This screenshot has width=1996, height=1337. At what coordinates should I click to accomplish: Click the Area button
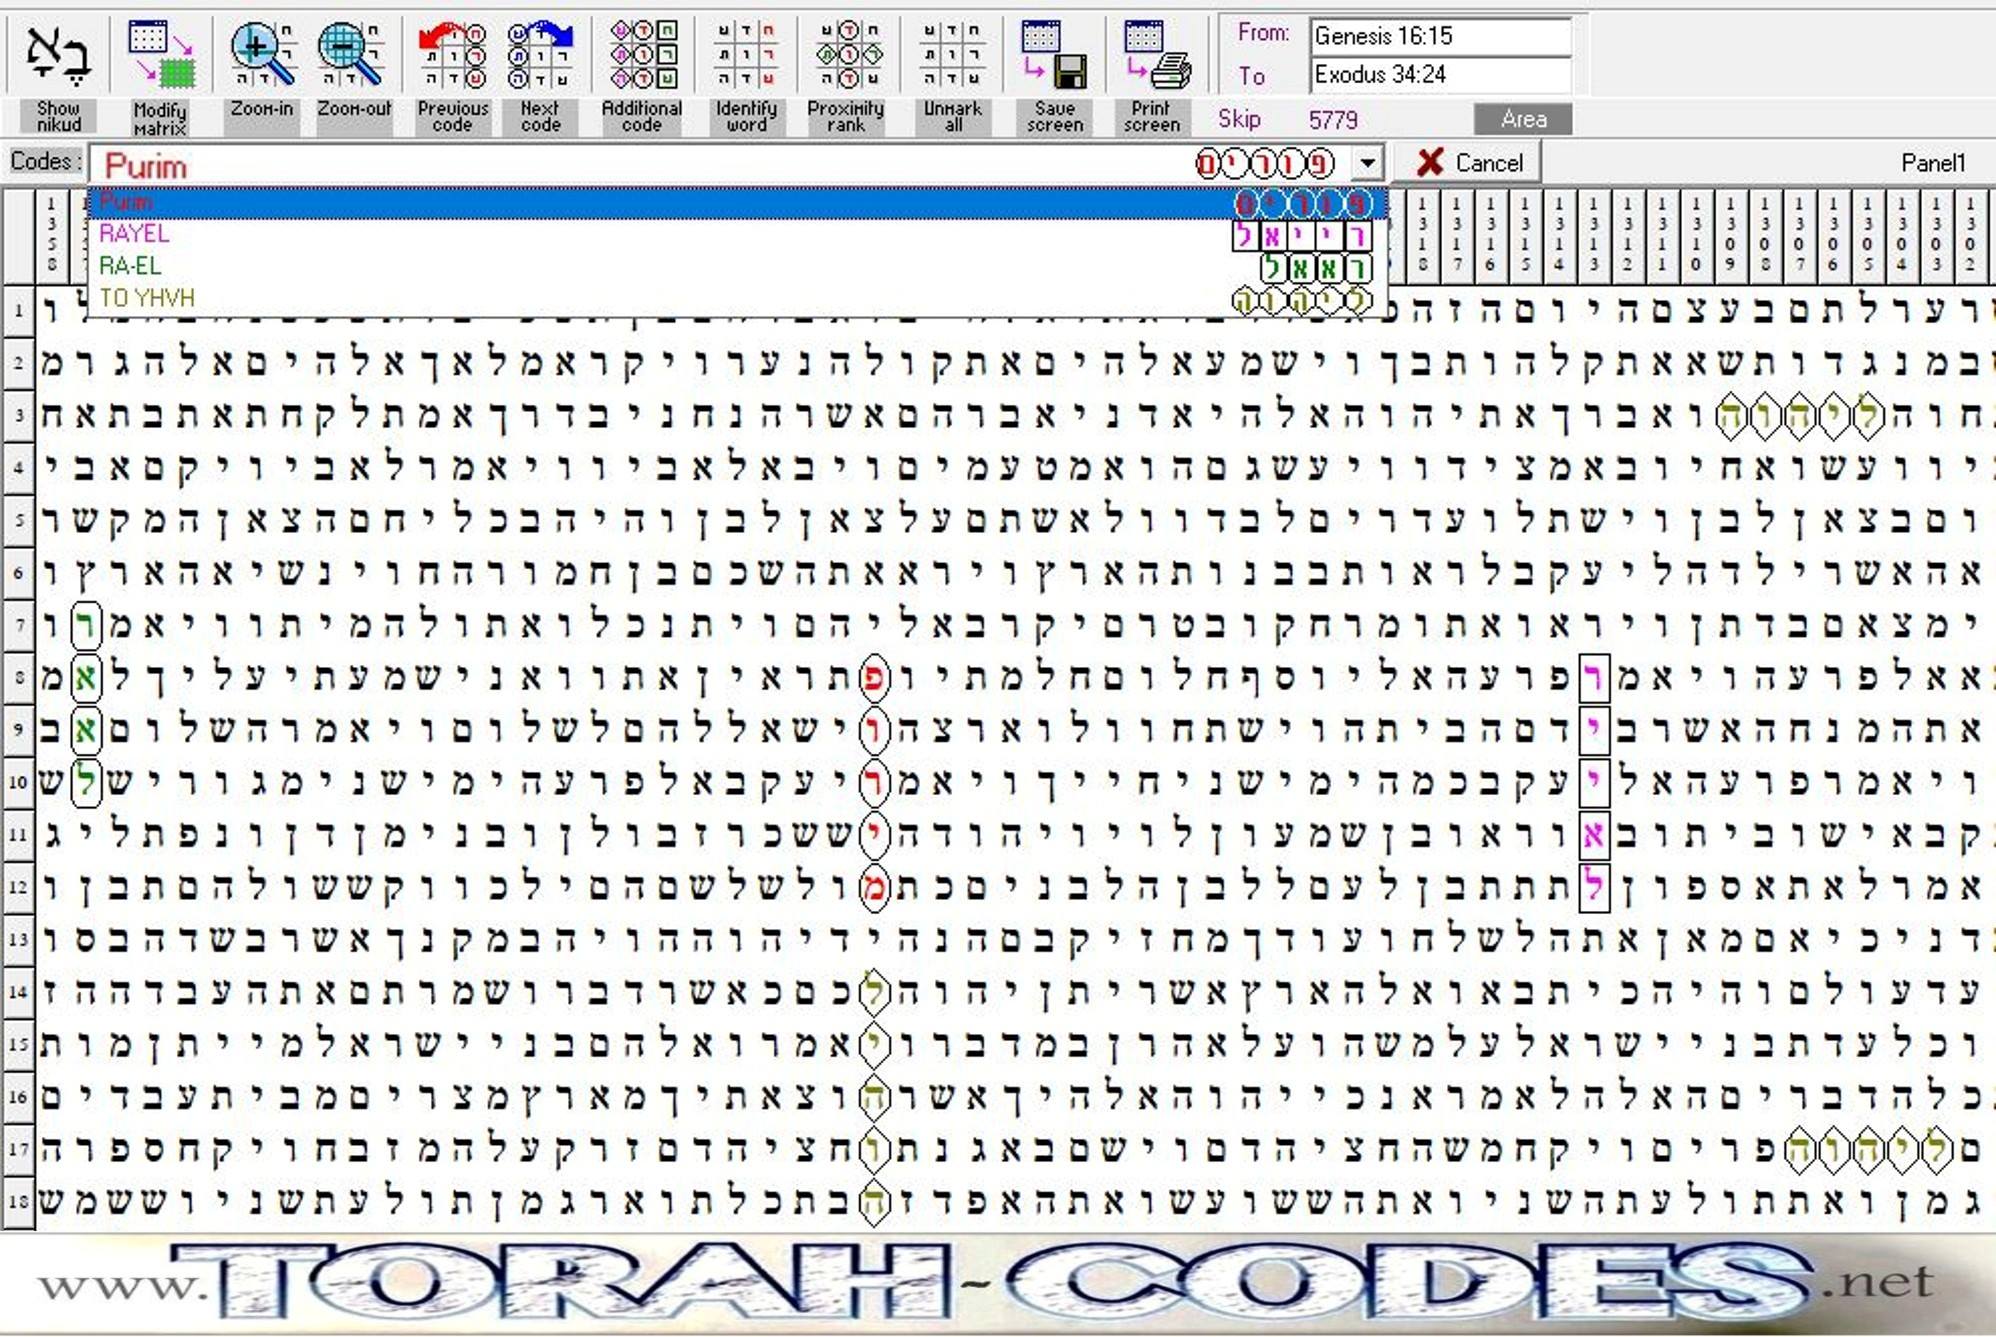(1523, 119)
